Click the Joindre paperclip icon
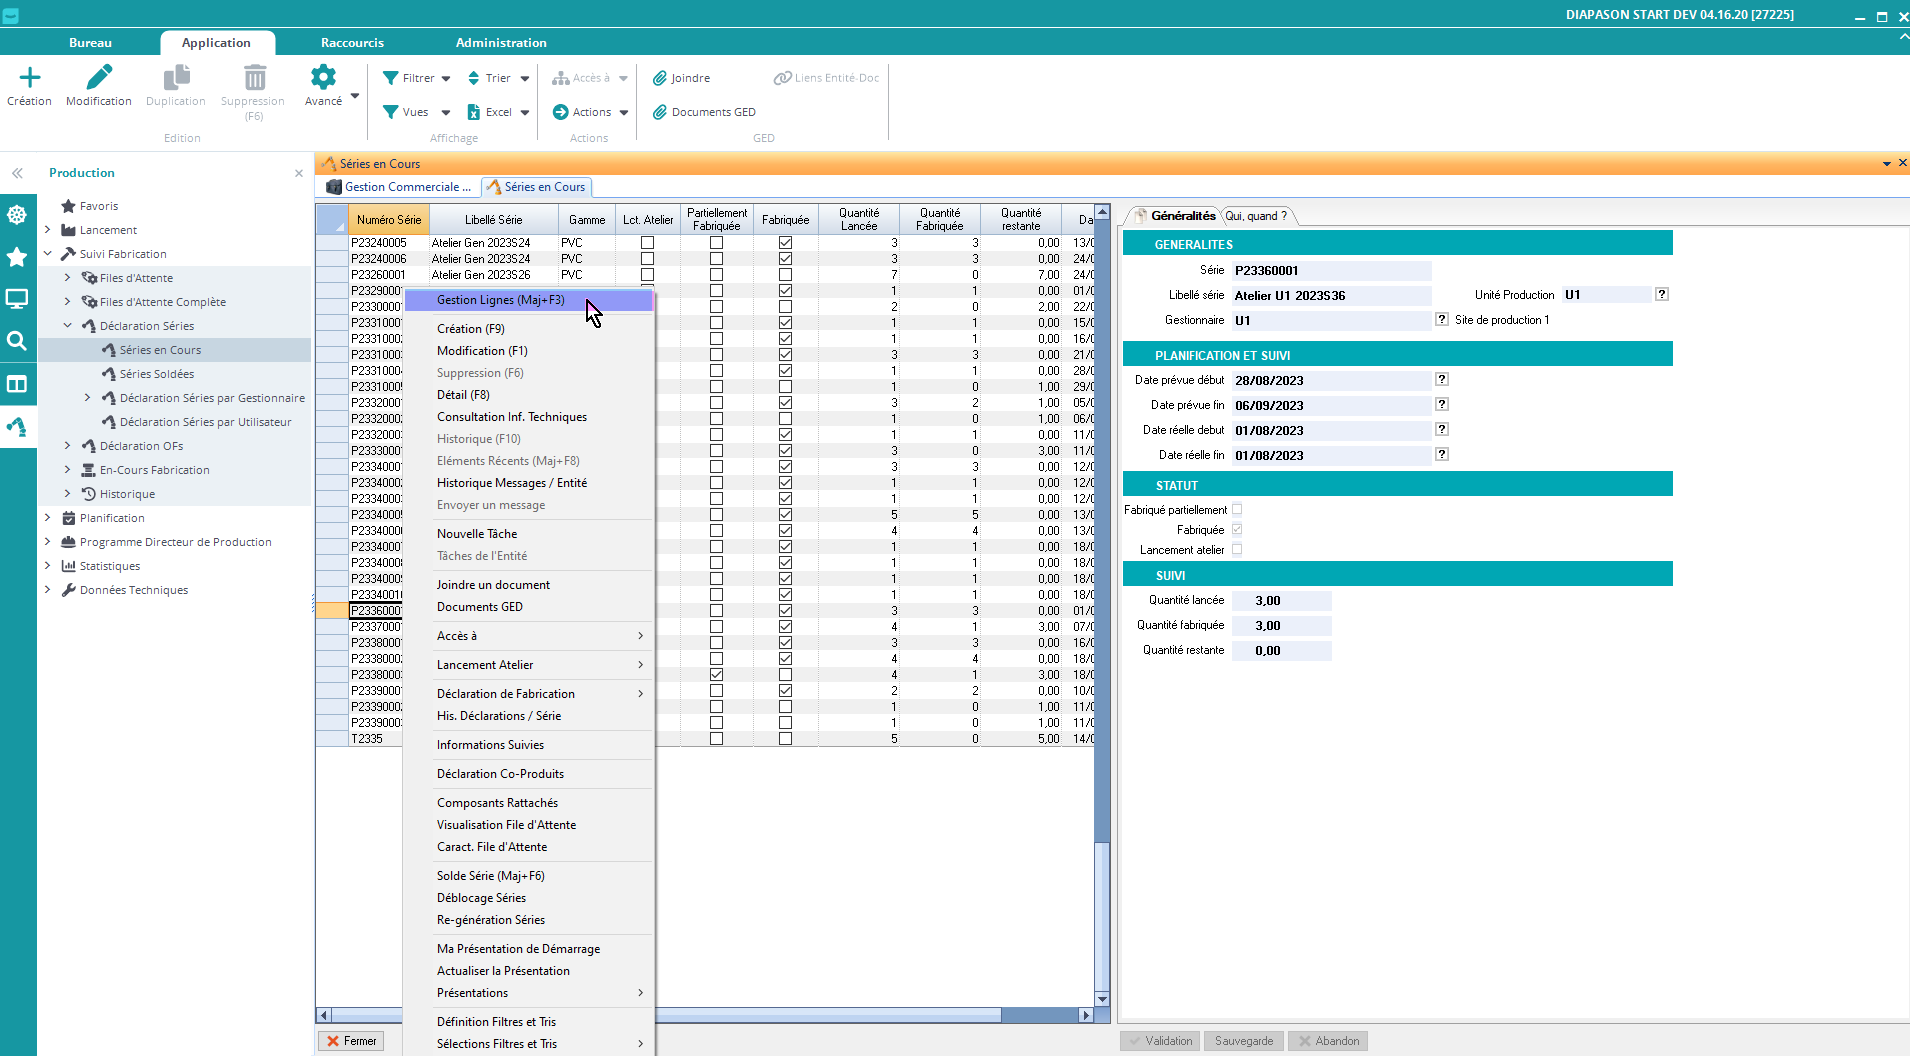The width and height of the screenshot is (1910, 1056). coord(660,78)
